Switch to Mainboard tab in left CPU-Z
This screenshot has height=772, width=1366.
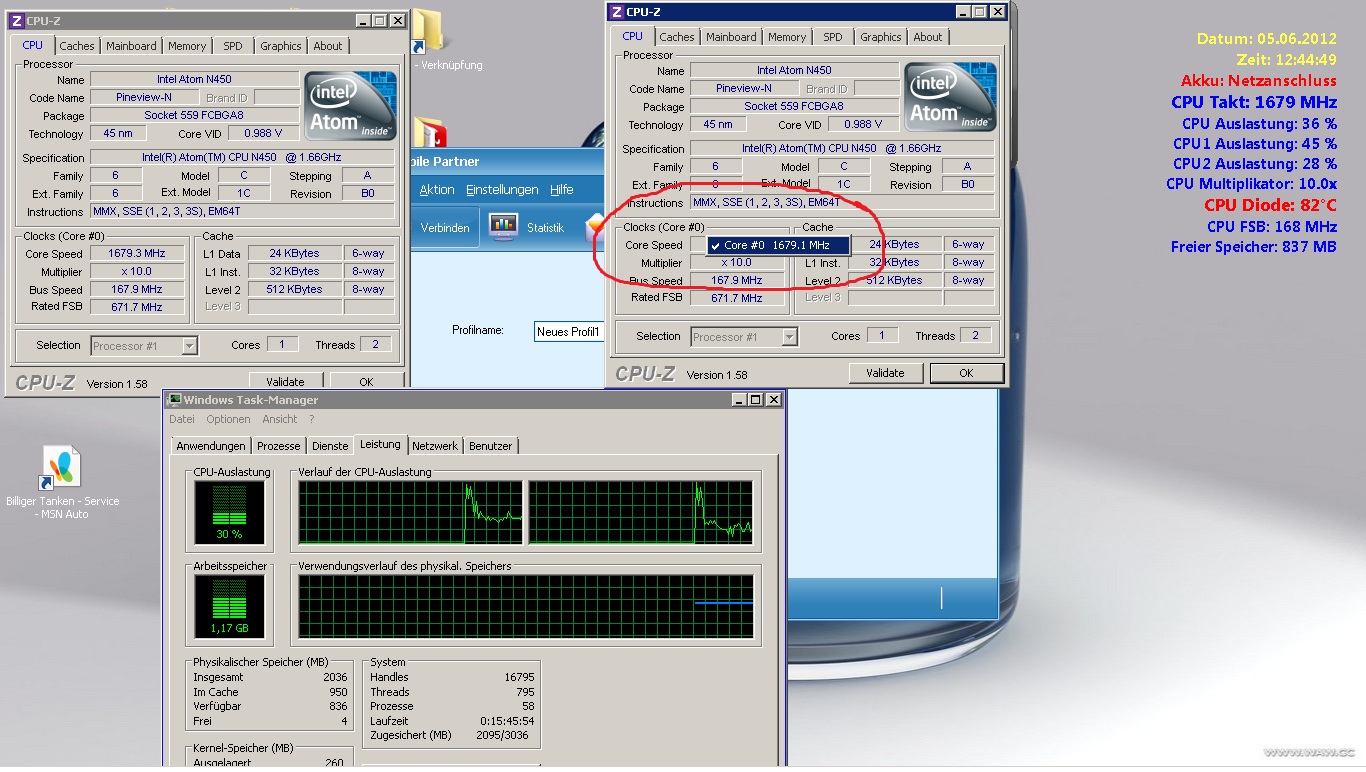tap(131, 46)
